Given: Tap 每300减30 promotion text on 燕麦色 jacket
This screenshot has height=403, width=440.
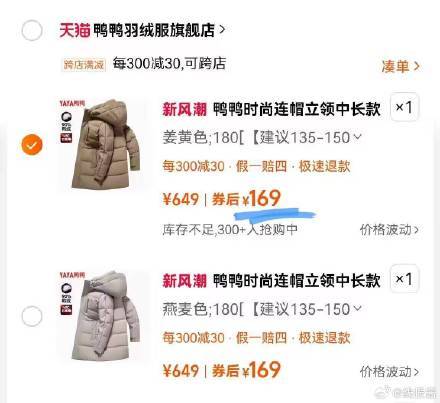Looking at the screenshot, I should 193,338.
